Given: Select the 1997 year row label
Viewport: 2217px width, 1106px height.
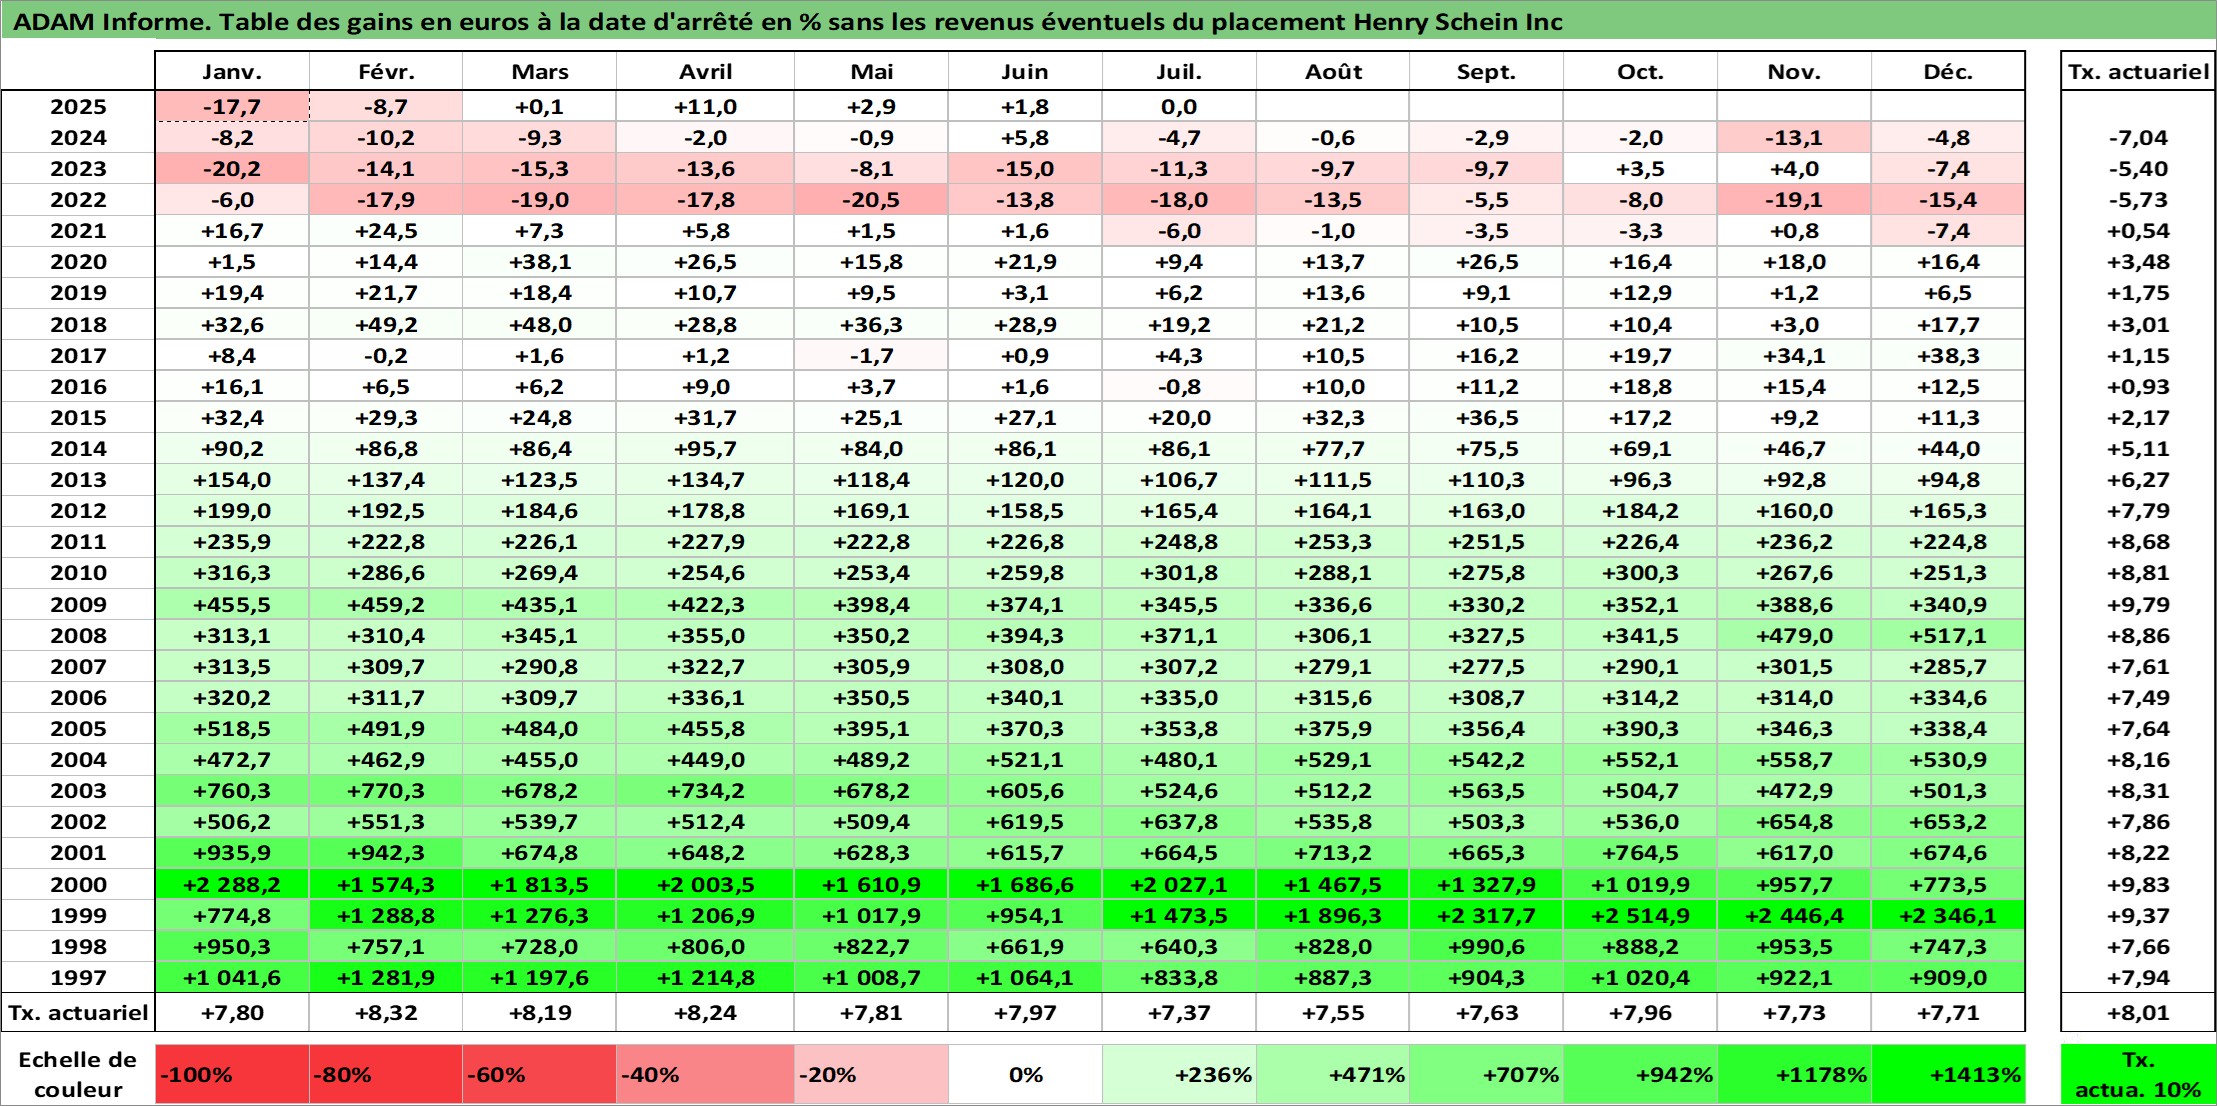Looking at the screenshot, I should pos(78,977).
